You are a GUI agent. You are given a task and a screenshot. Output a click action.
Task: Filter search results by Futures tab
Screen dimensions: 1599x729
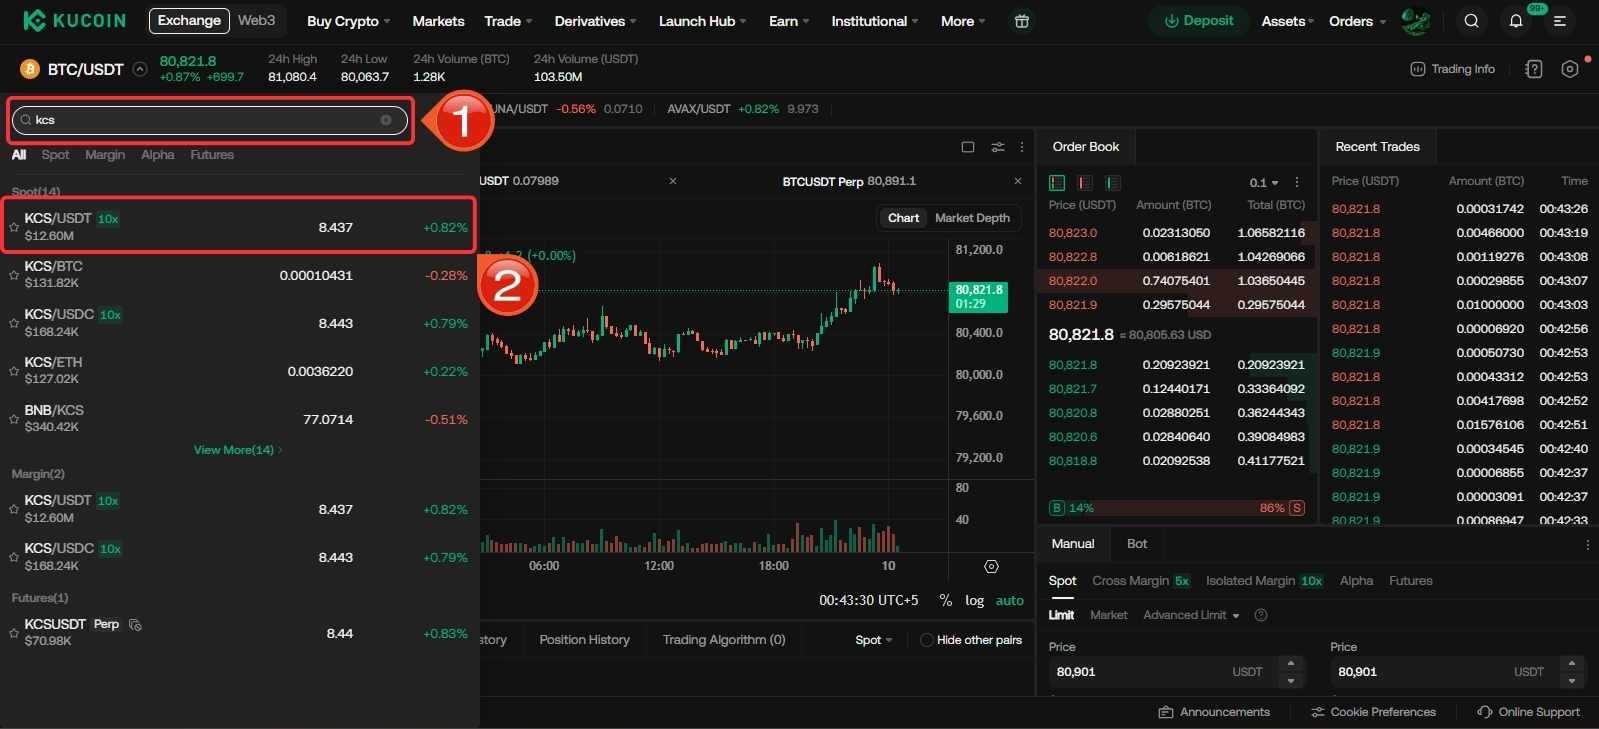pyautogui.click(x=212, y=155)
